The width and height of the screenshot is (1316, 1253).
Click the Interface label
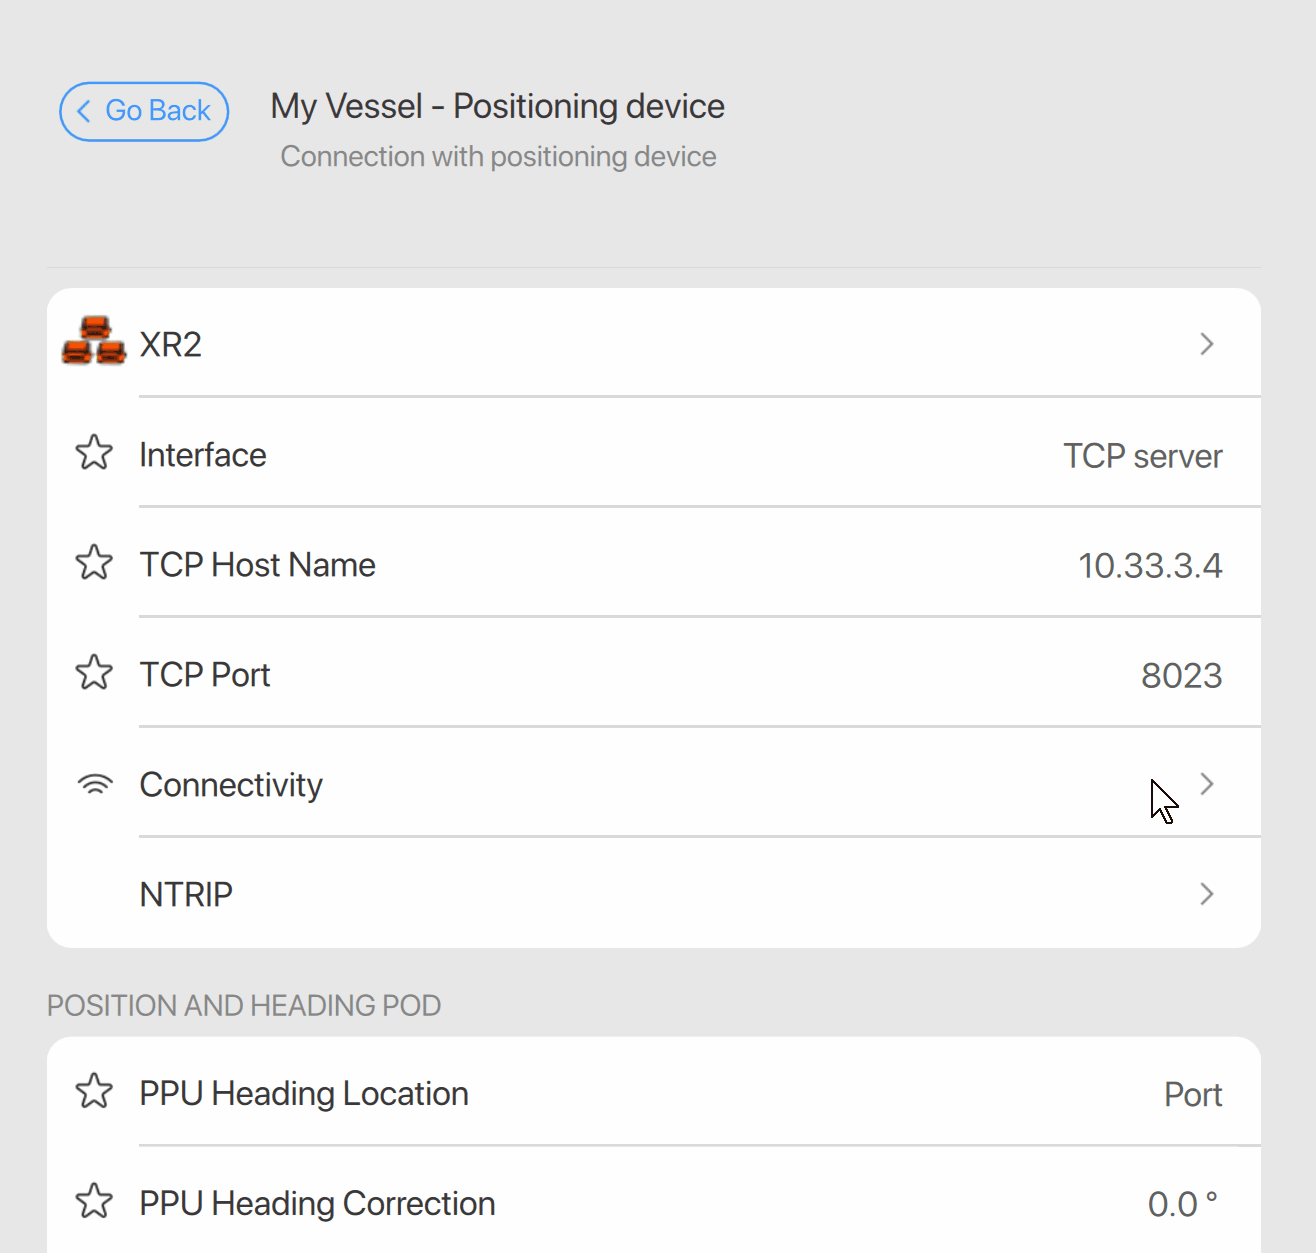point(203,455)
